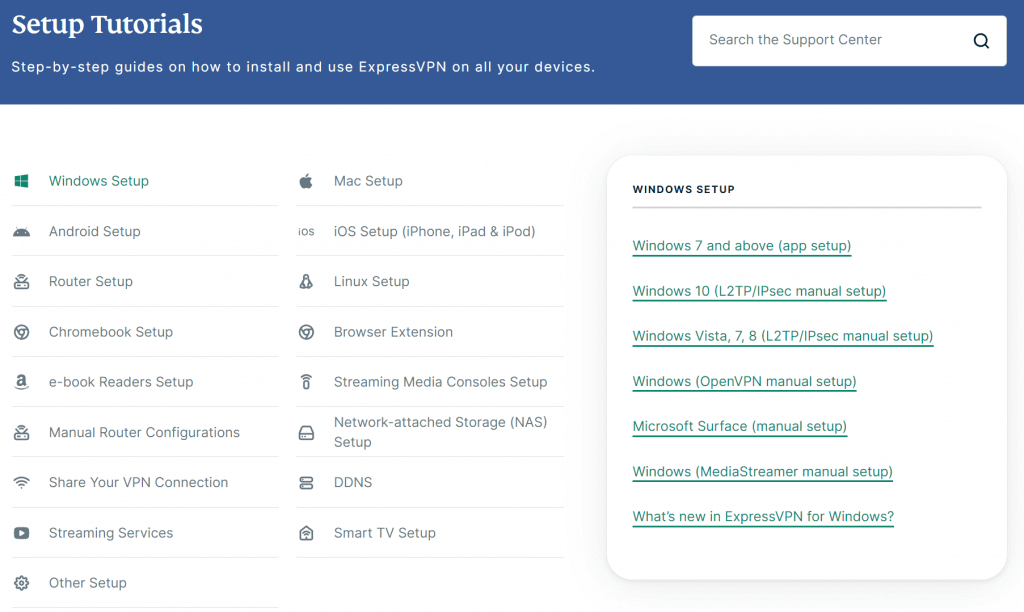Click the Amazon e-book readers icon
The height and width of the screenshot is (612, 1024).
click(x=22, y=381)
